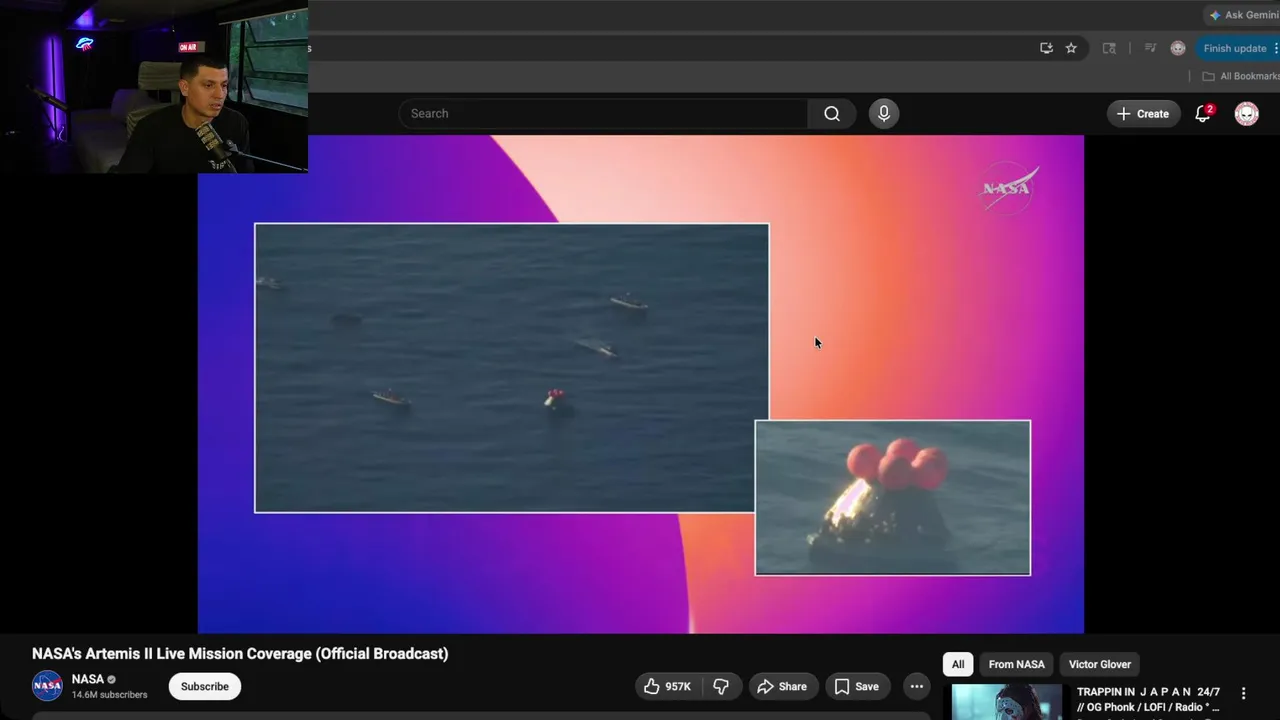Open the All Bookmarks folder

[1240, 76]
